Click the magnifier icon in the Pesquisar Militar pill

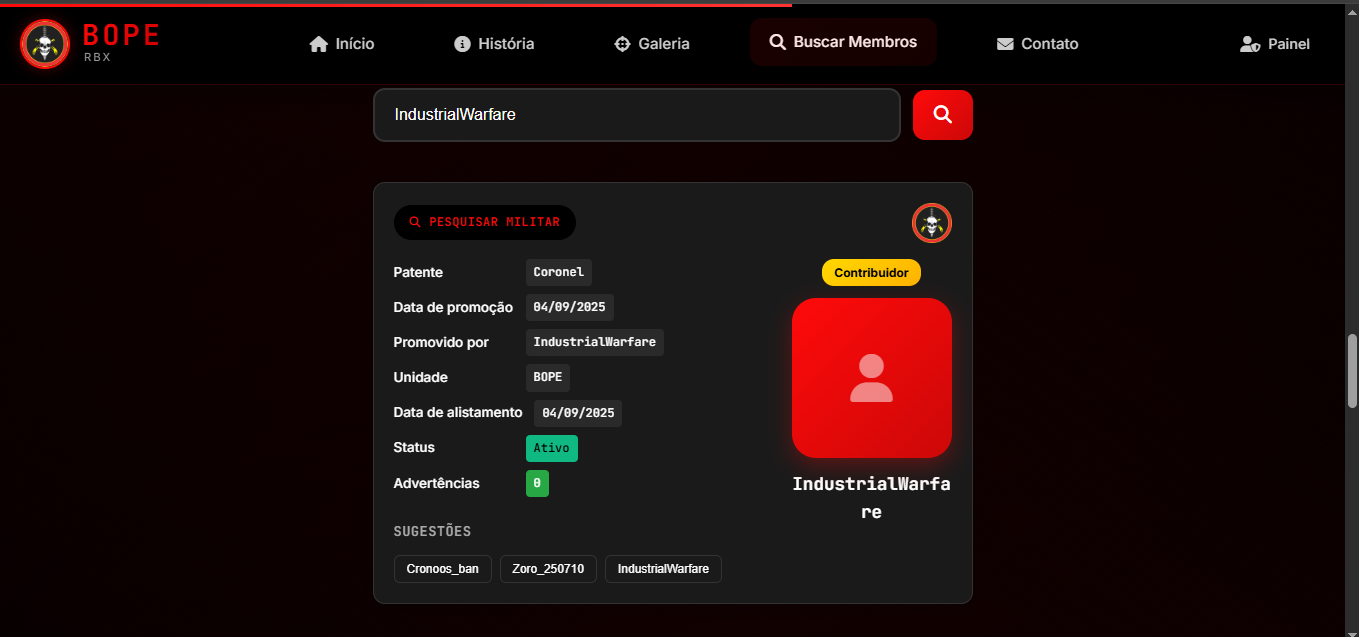tap(415, 222)
